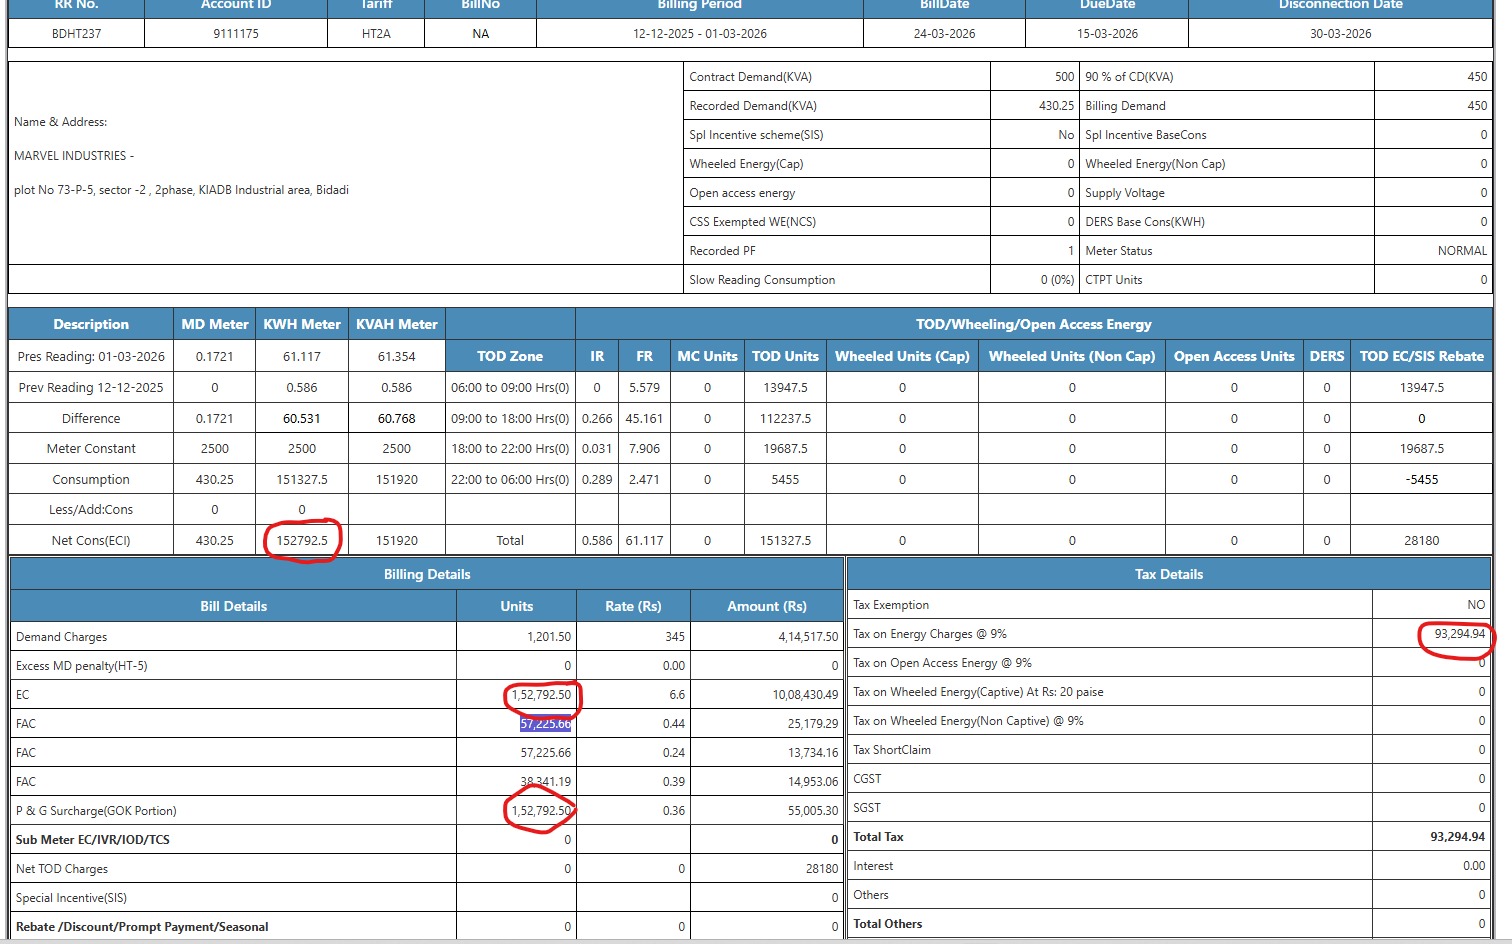Click the circled Tax on Energy Charges amount
The height and width of the screenshot is (944, 1512).
click(x=1459, y=634)
